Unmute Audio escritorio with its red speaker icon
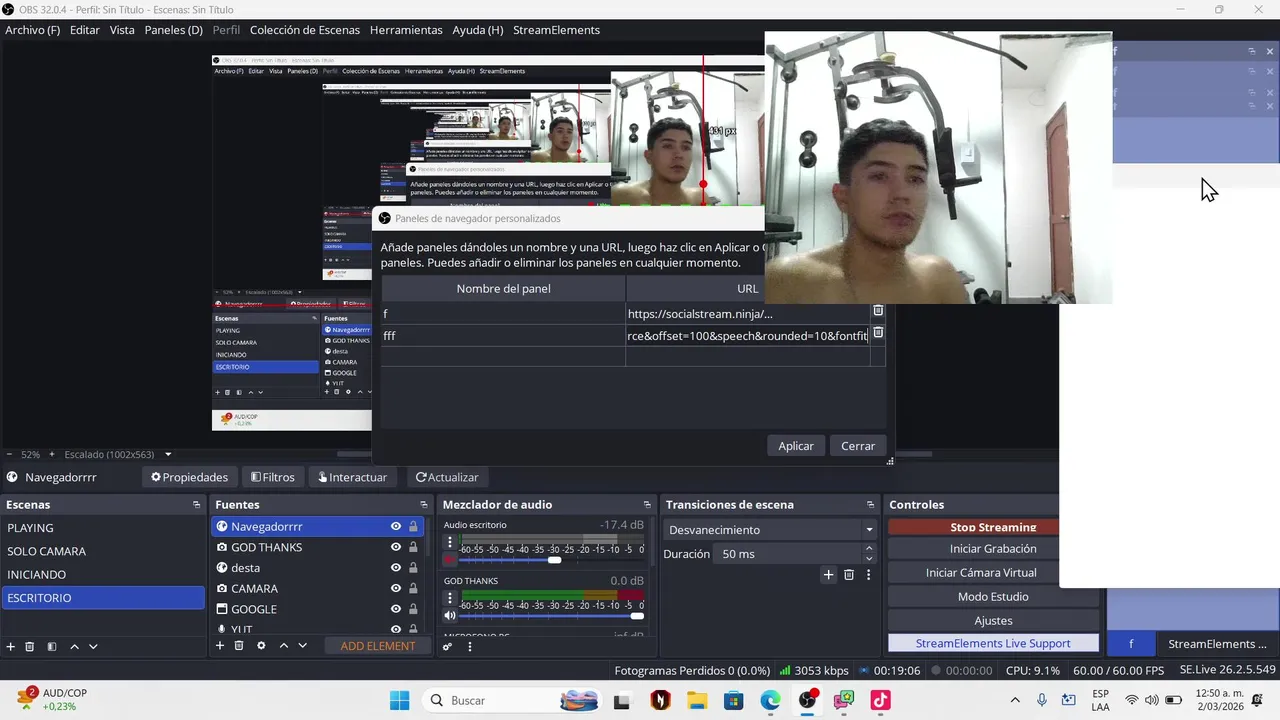The image size is (1280, 720). tap(450, 560)
